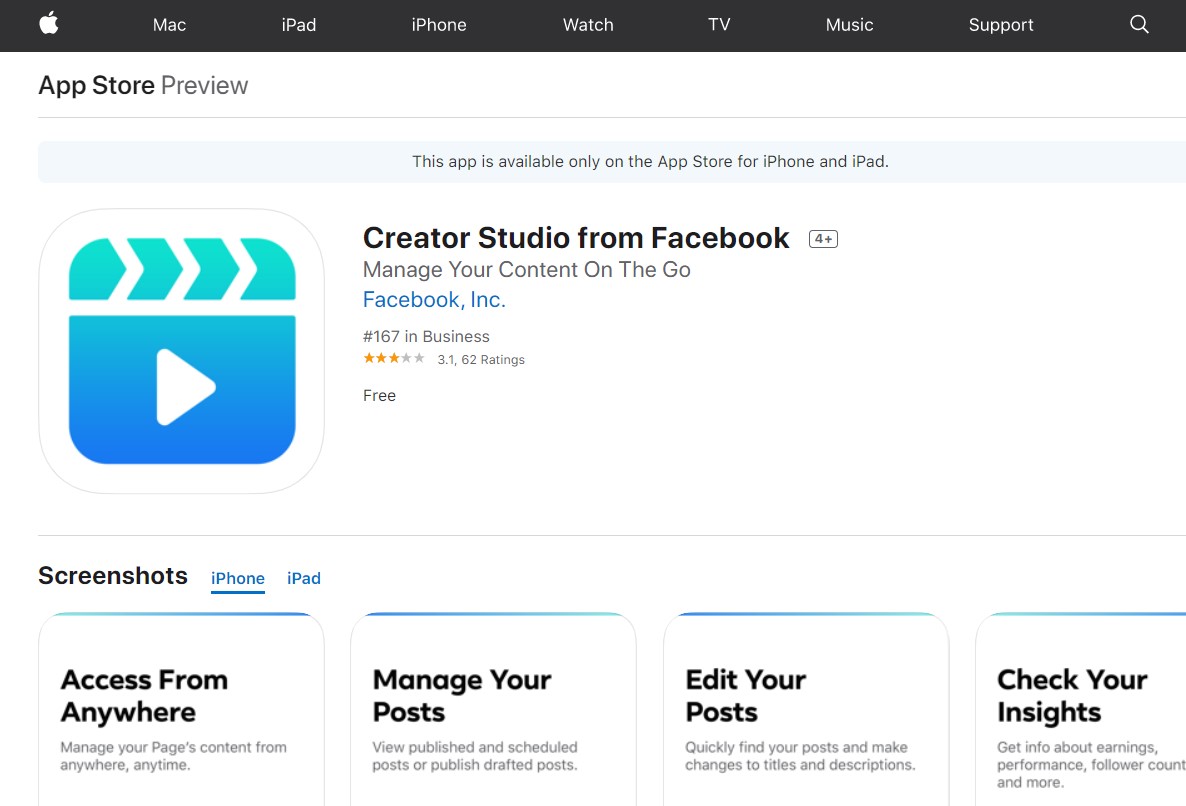Image resolution: width=1186 pixels, height=806 pixels.
Task: Click the App Store Preview heading
Action: click(143, 85)
